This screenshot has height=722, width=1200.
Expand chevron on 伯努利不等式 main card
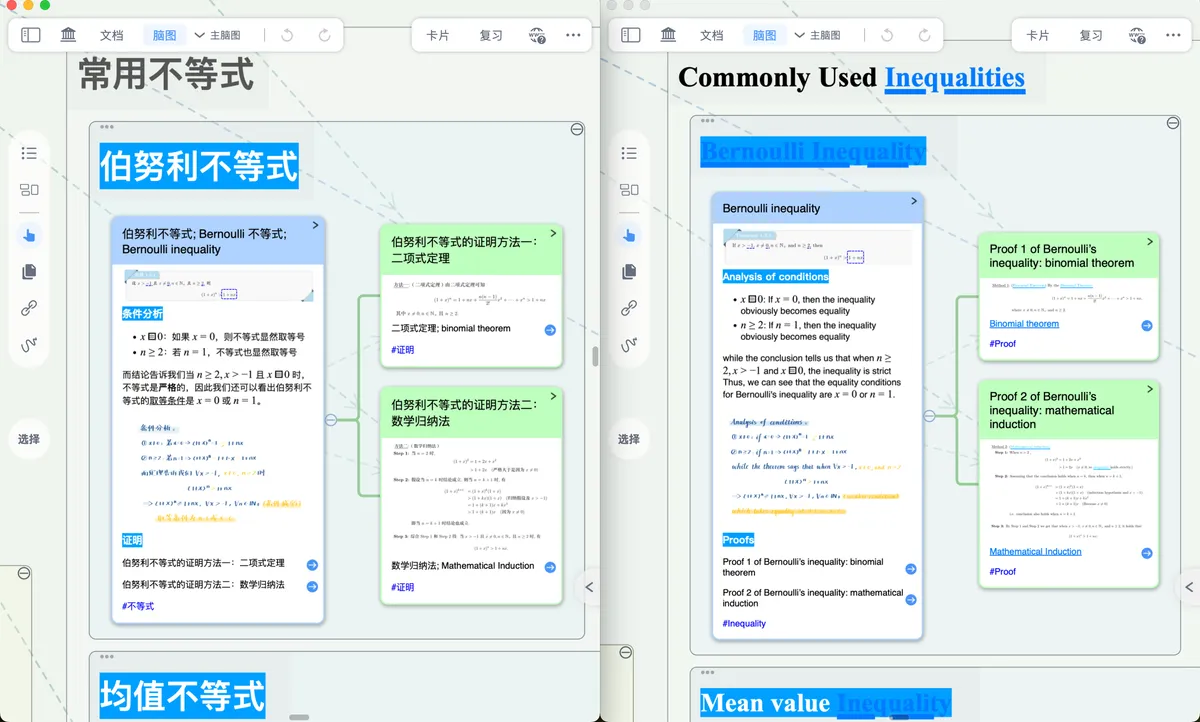coord(316,225)
